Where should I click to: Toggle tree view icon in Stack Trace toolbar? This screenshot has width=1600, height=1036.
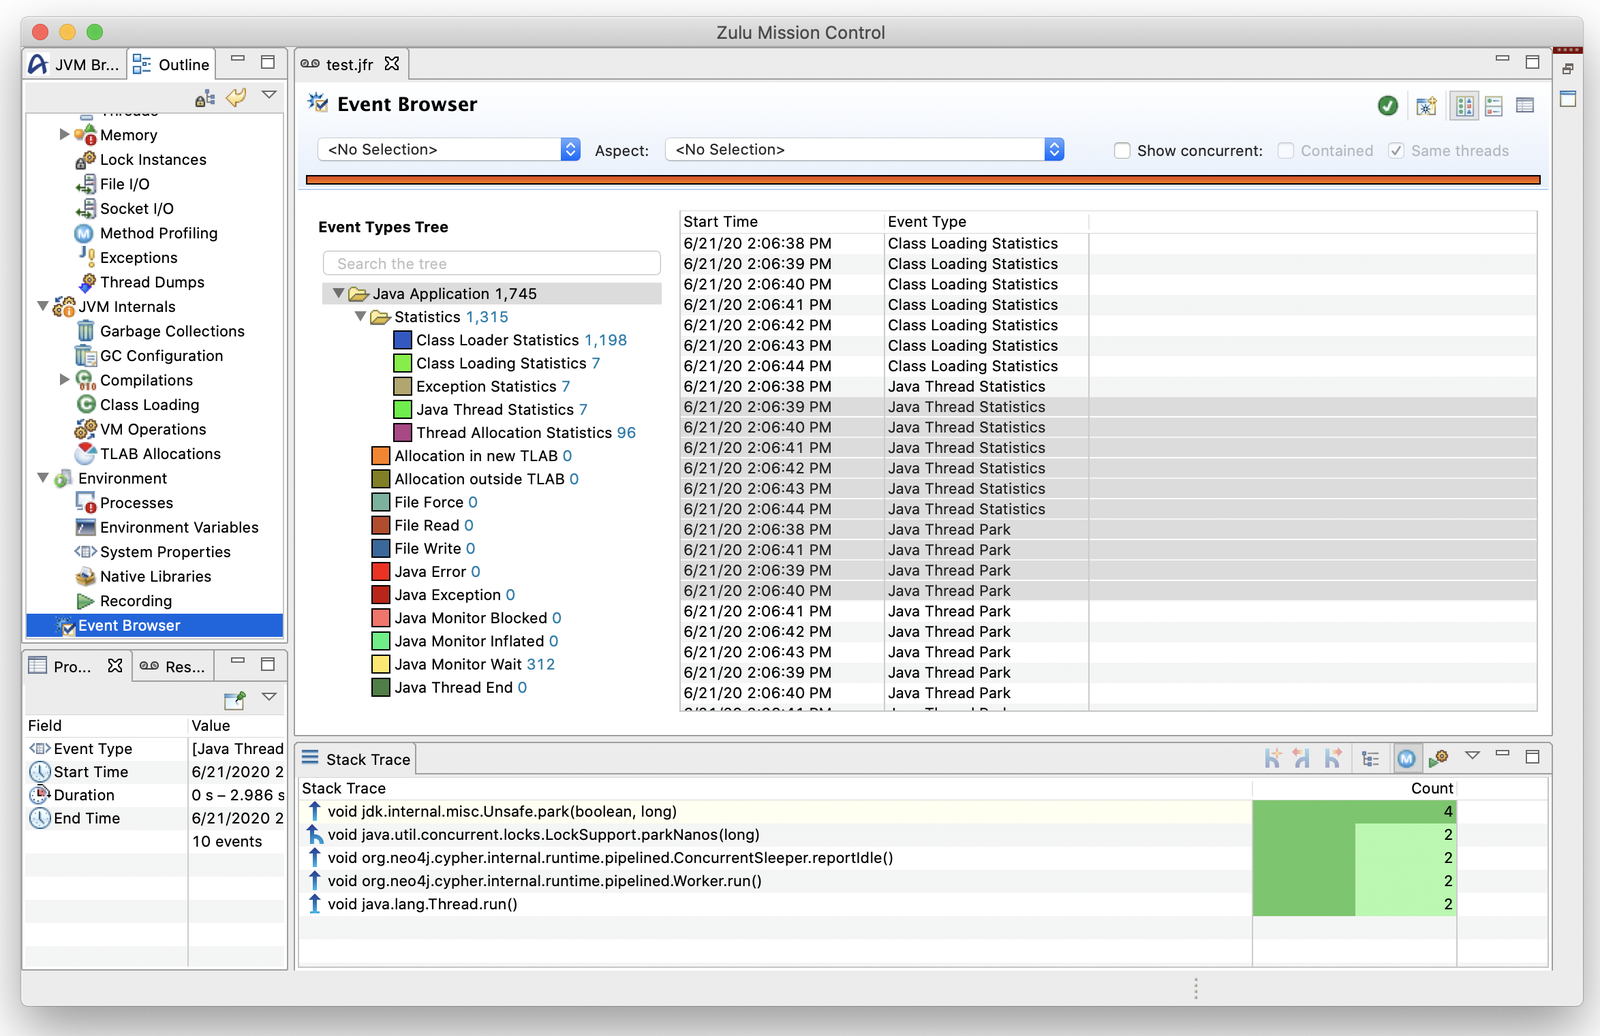[1371, 759]
